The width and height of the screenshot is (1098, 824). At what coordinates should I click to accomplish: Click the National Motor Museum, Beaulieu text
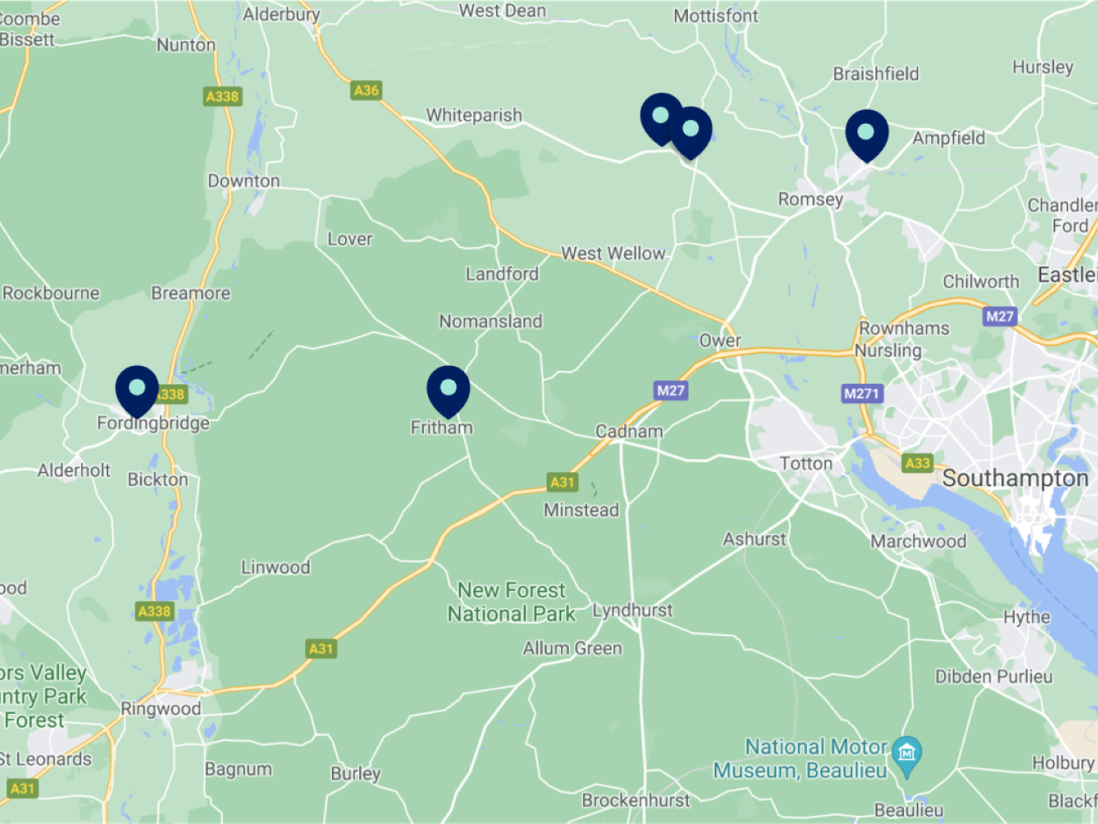pyautogui.click(x=800, y=759)
